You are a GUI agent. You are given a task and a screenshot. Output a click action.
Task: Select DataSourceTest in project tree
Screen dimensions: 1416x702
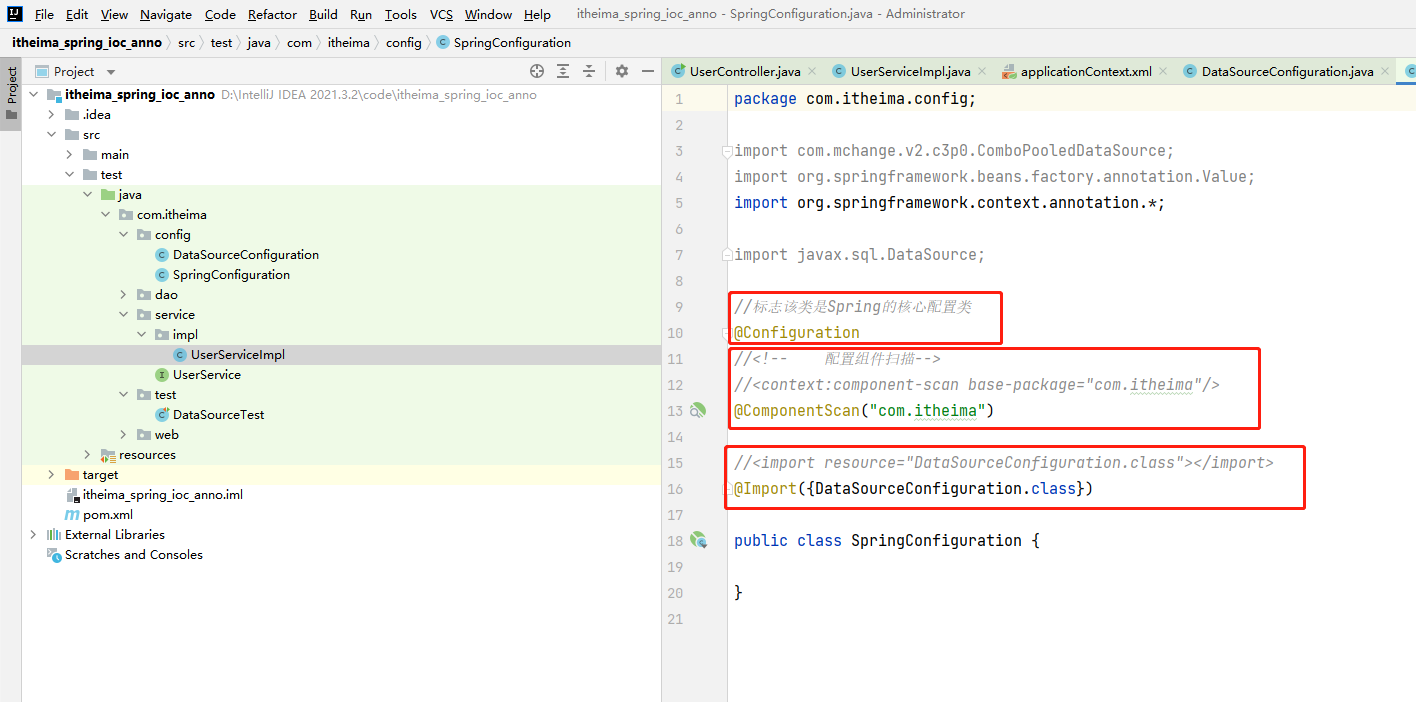point(218,415)
